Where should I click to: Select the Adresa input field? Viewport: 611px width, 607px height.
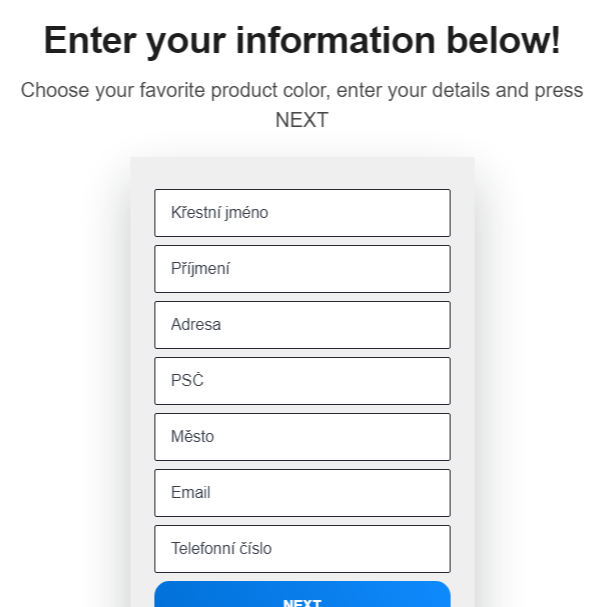302,325
